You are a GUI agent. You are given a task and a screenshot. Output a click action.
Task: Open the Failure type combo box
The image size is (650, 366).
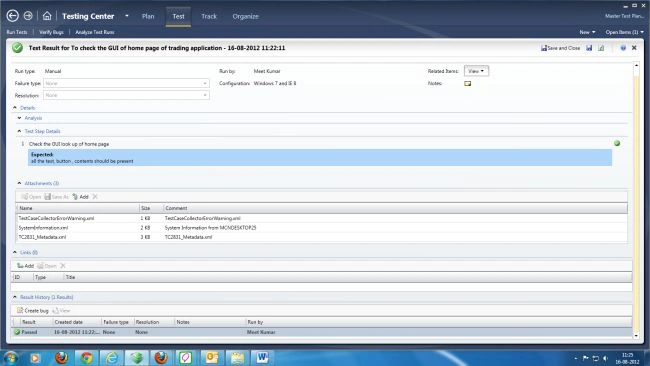[x=126, y=83]
